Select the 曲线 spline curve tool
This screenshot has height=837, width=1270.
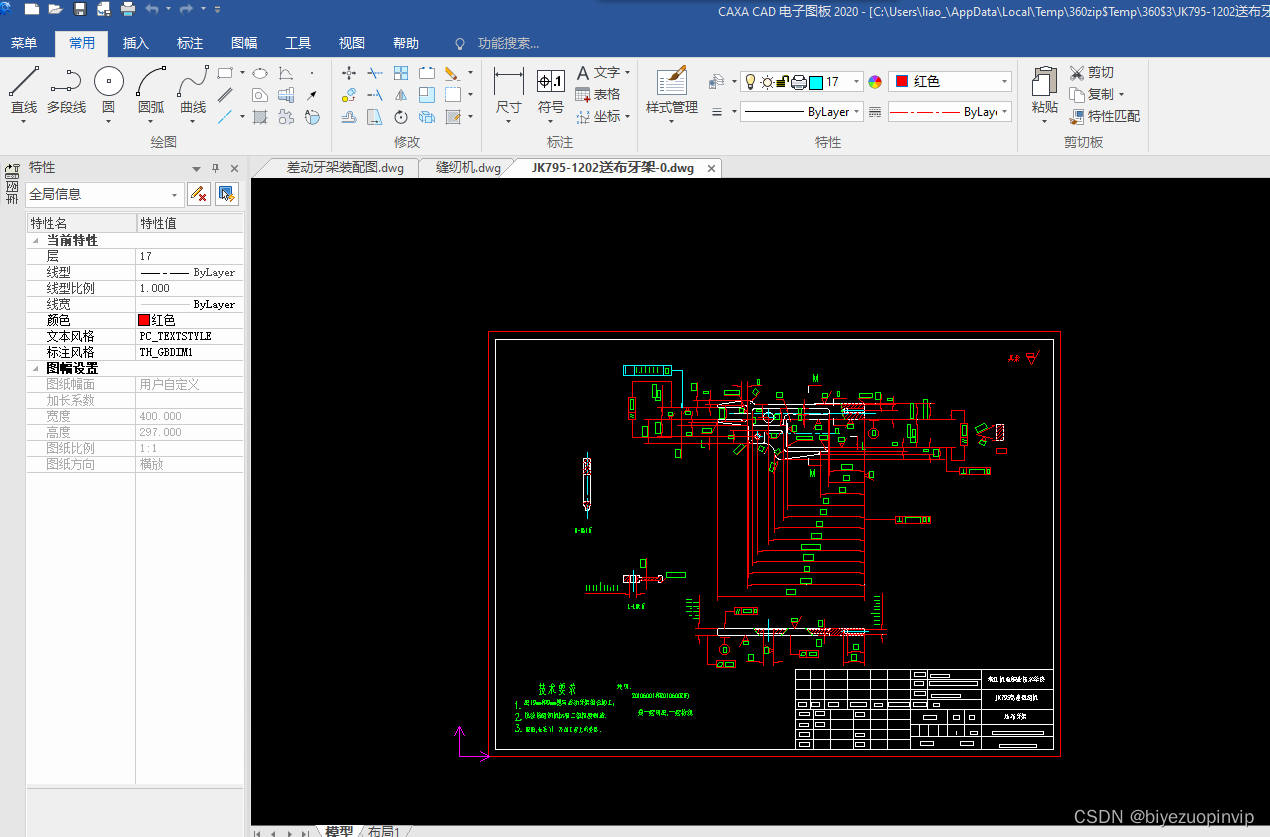(193, 90)
